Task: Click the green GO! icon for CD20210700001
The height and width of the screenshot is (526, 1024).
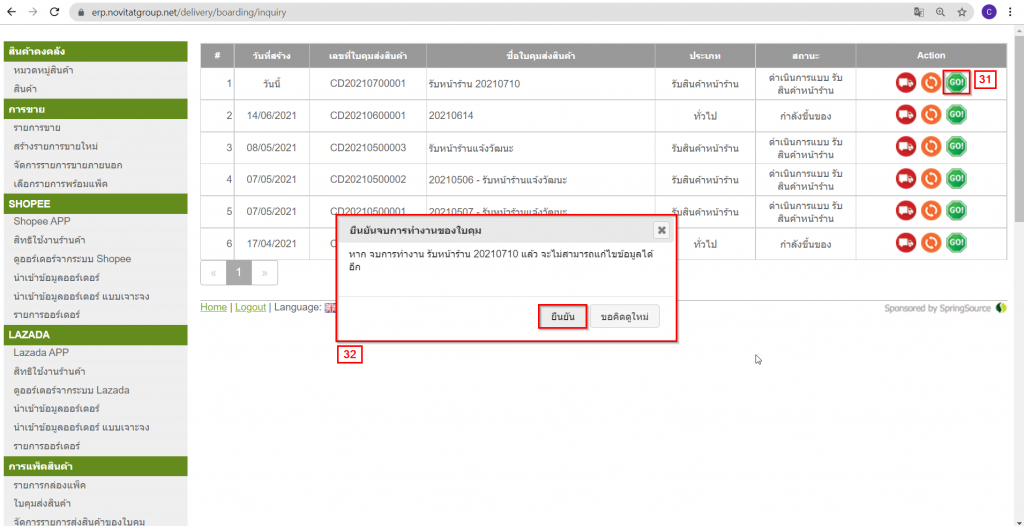Action: [956, 83]
